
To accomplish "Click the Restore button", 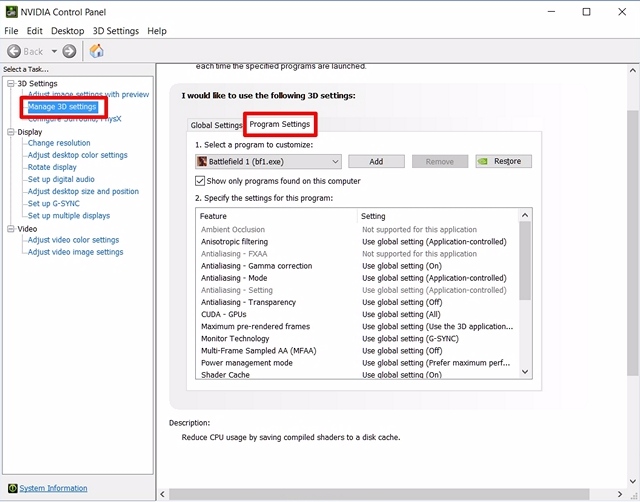I will point(504,161).
